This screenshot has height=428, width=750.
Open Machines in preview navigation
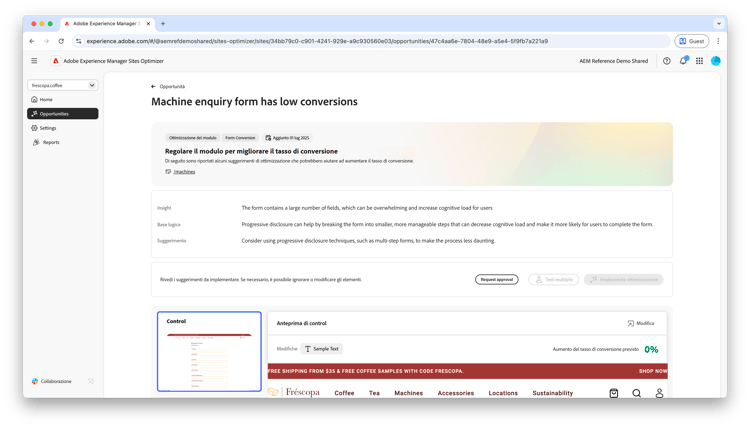[408, 393]
